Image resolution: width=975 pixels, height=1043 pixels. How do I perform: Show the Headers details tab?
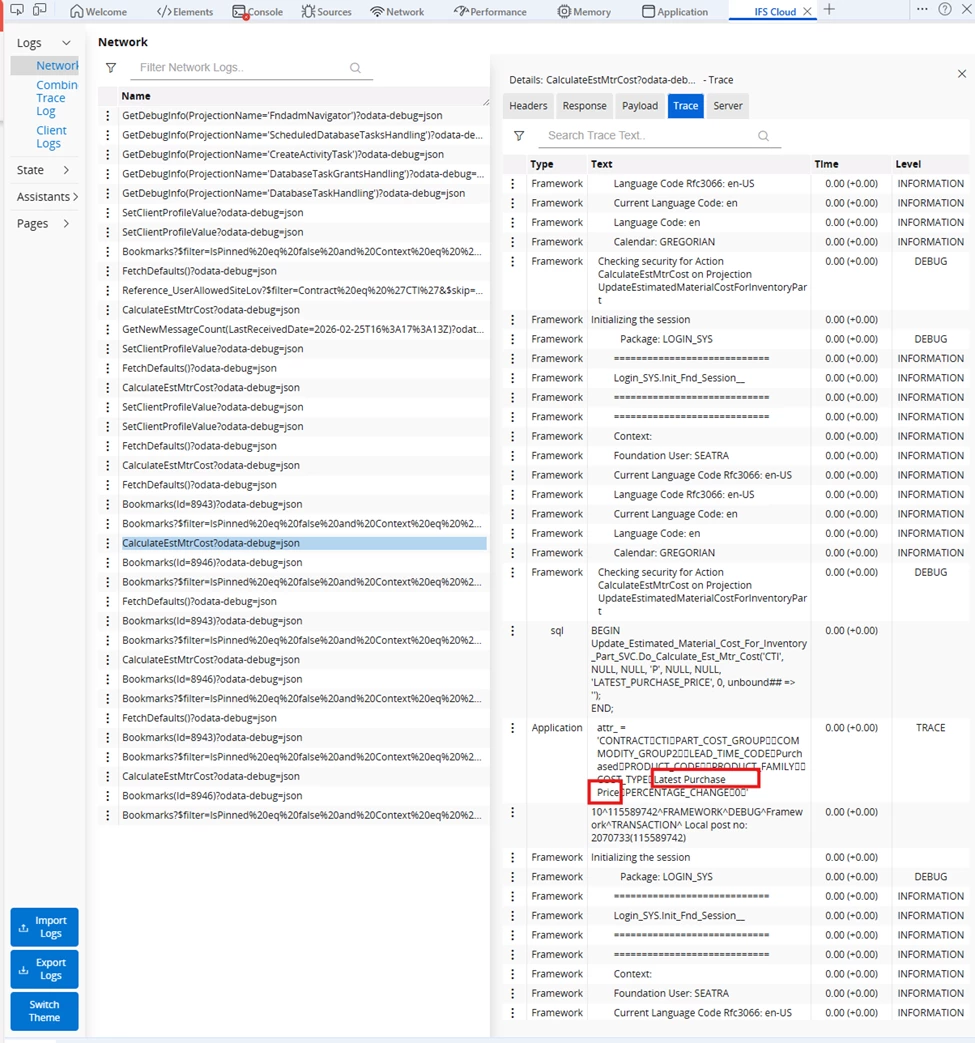(x=528, y=106)
